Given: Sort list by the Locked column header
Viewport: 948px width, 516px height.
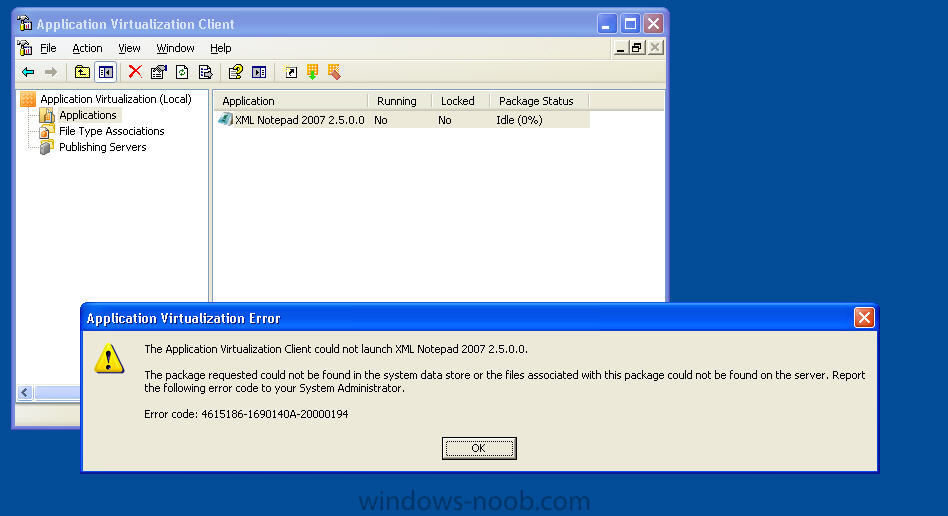Looking at the screenshot, I should pyautogui.click(x=461, y=101).
